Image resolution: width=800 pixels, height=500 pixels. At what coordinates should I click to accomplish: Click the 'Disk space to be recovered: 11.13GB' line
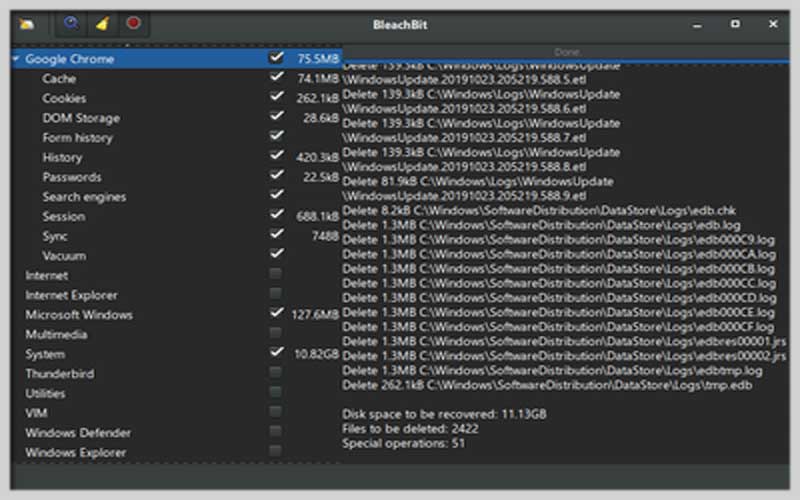444,414
